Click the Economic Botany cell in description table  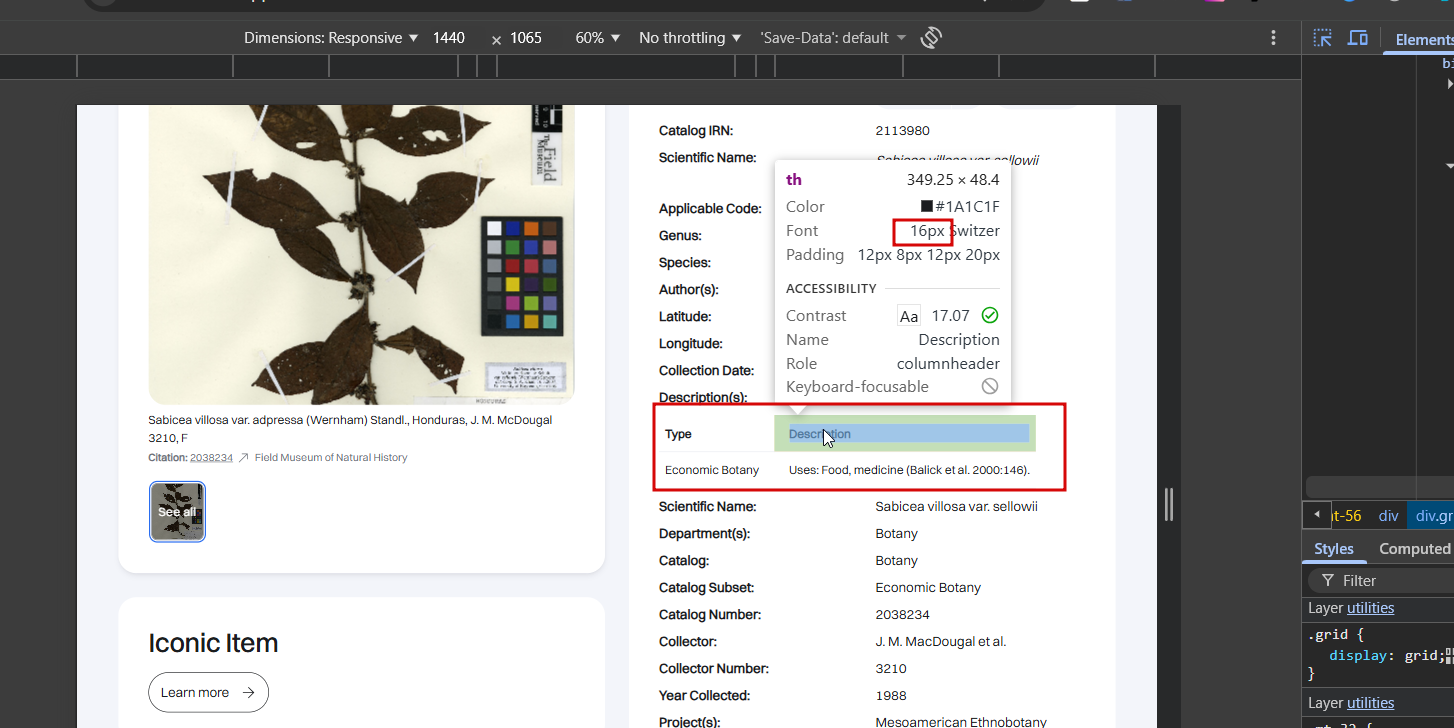[712, 470]
